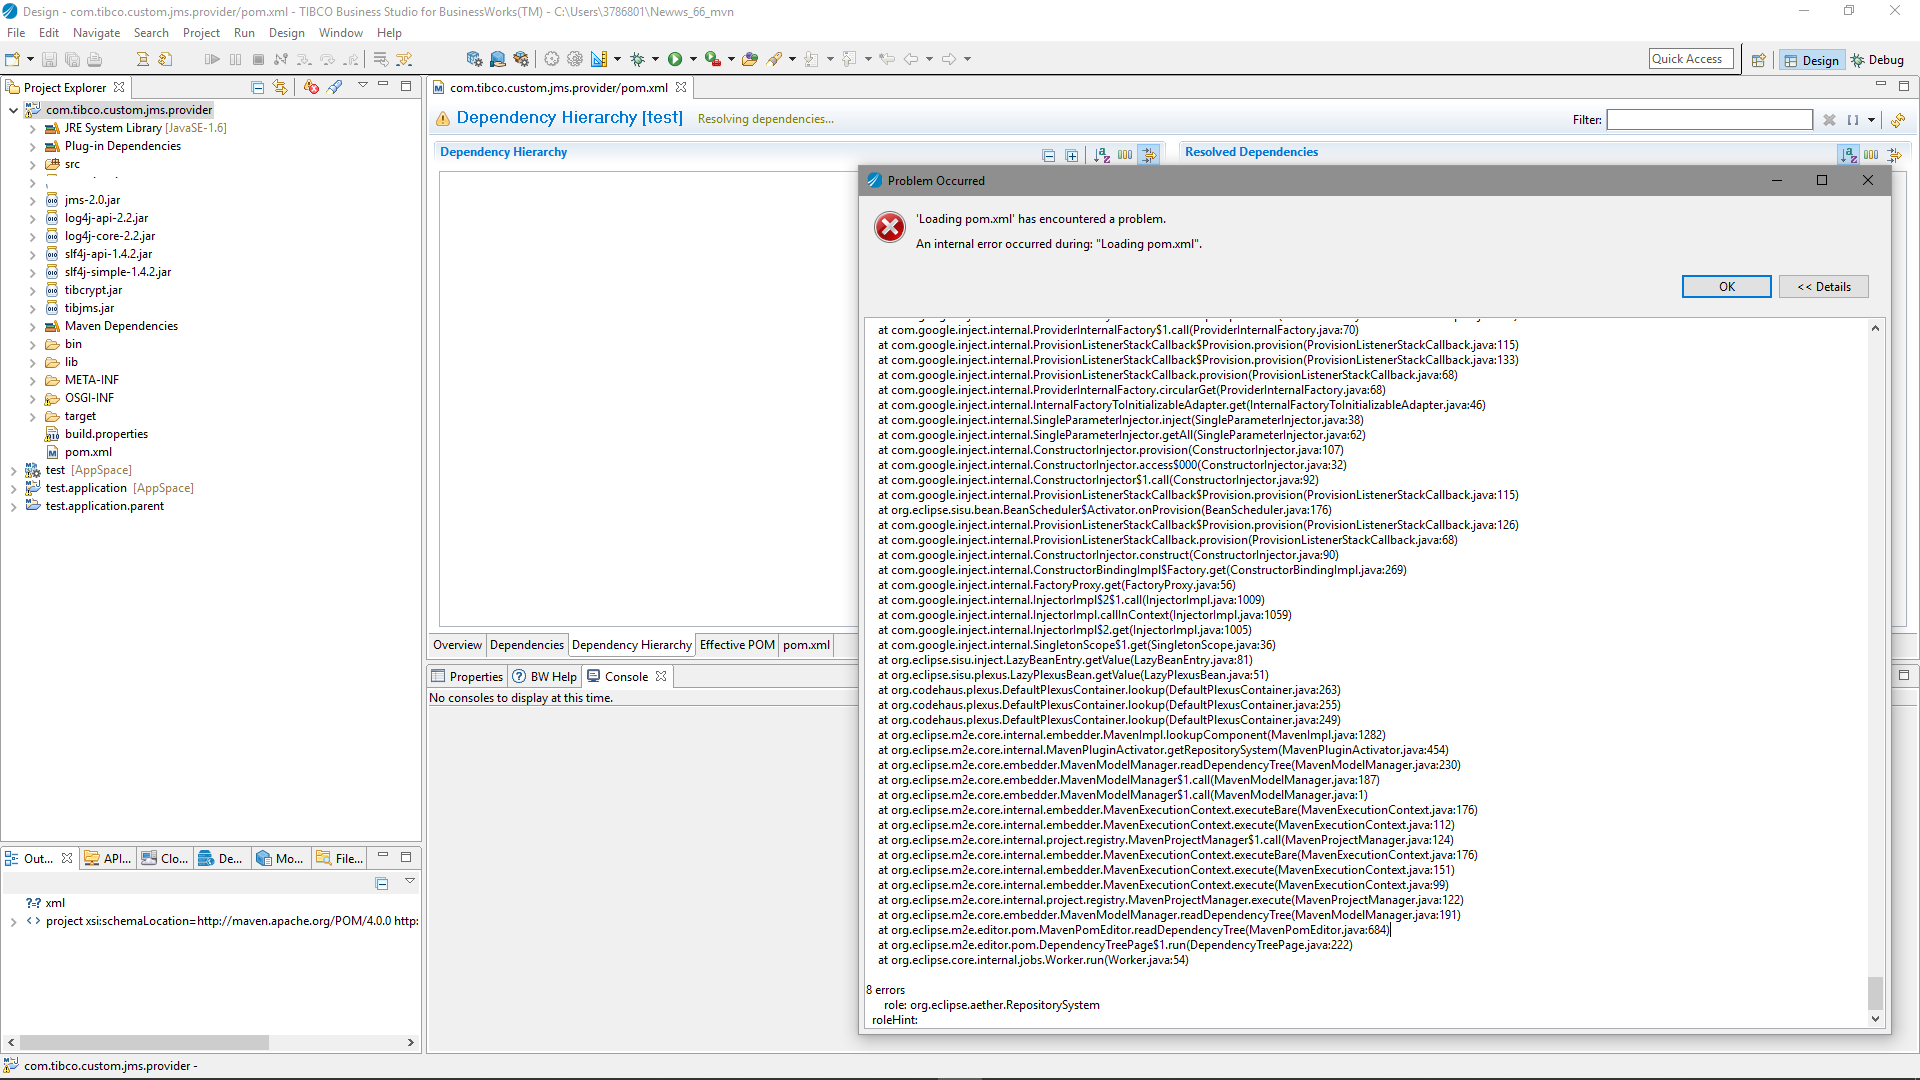Viewport: 1920px width, 1080px height.
Task: Expand the project element in Outline
Action: pyautogui.click(x=13, y=921)
